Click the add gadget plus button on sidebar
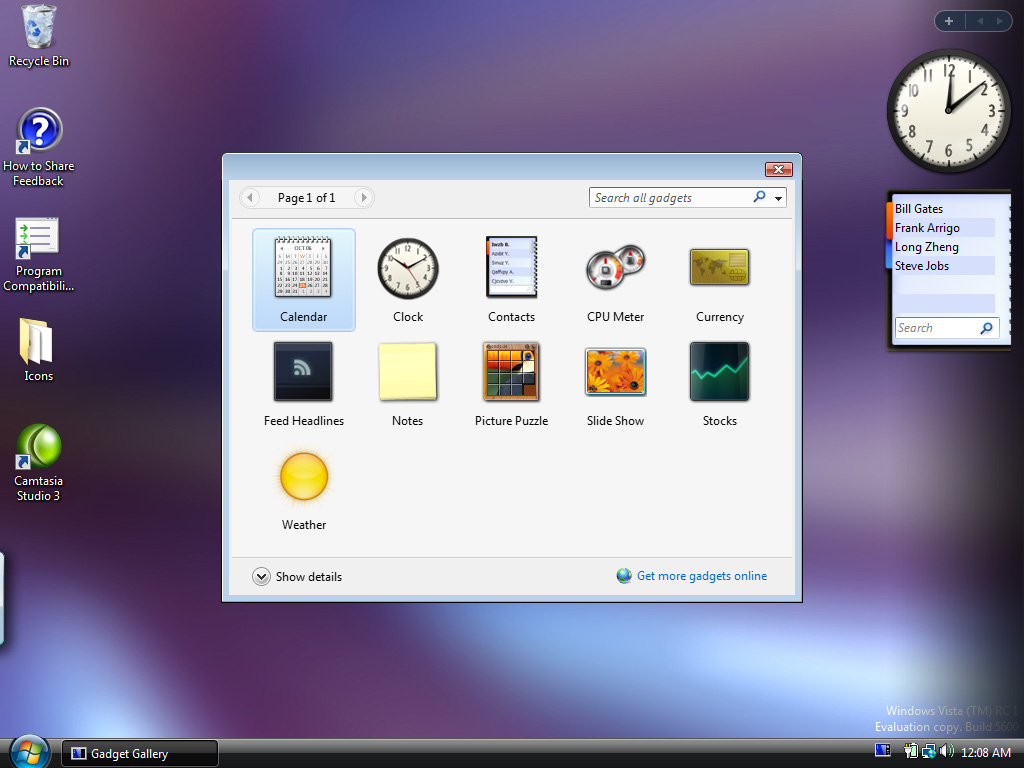1024x768 pixels. coord(948,20)
